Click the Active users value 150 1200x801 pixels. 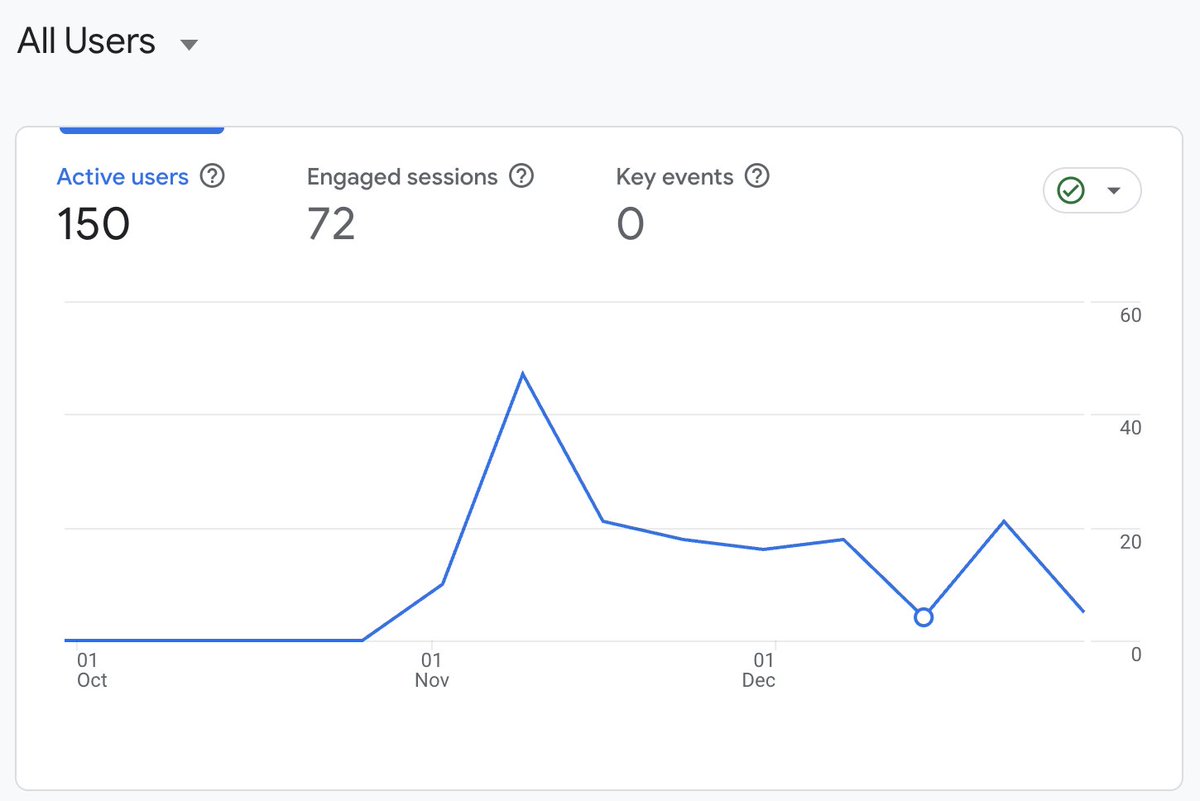click(93, 224)
